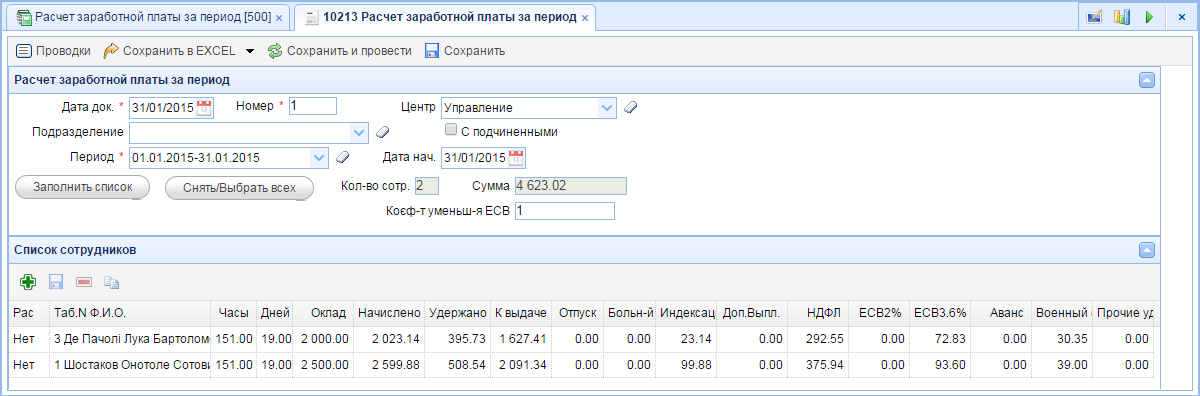This screenshot has height=396, width=1200.
Task: Click the Таб.N Ф.И.О. column header
Action: [x=130, y=313]
